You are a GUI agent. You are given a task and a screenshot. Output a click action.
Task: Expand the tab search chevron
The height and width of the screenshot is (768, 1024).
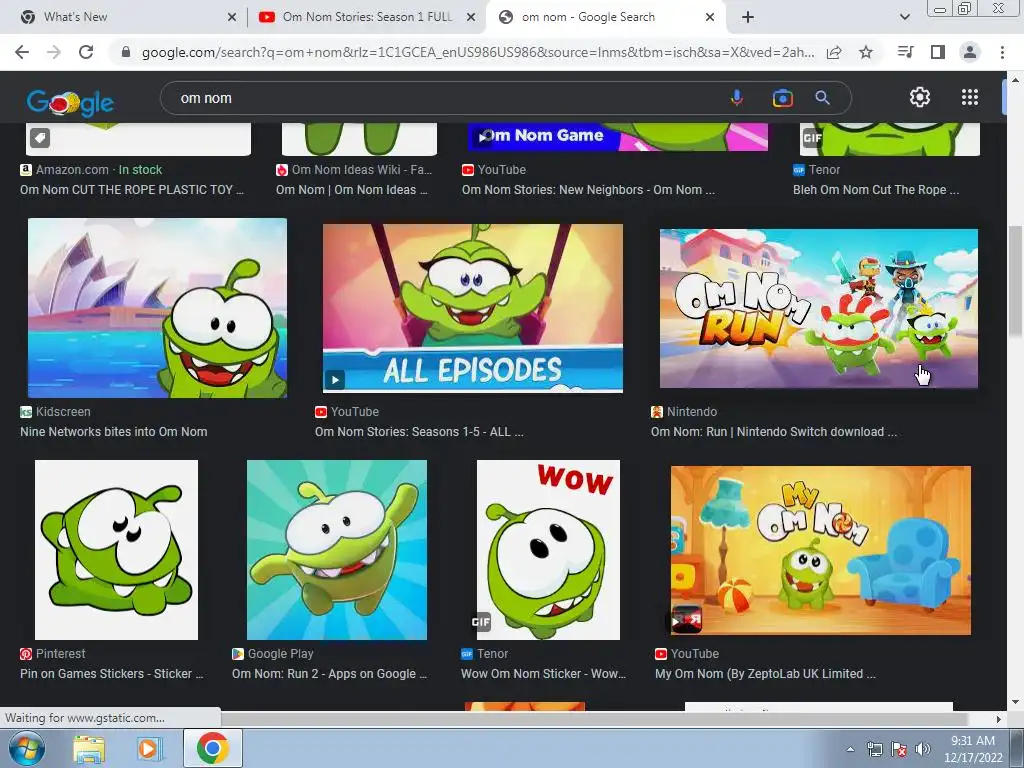904,17
